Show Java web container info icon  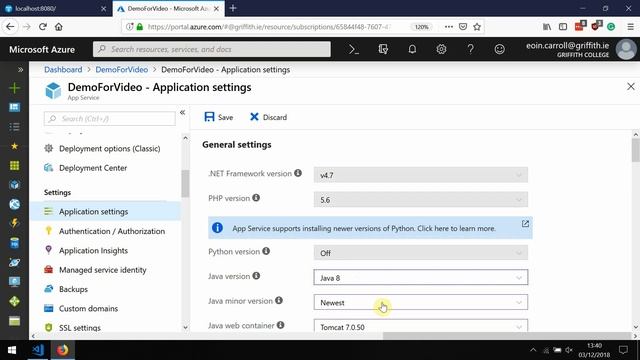click(280, 325)
